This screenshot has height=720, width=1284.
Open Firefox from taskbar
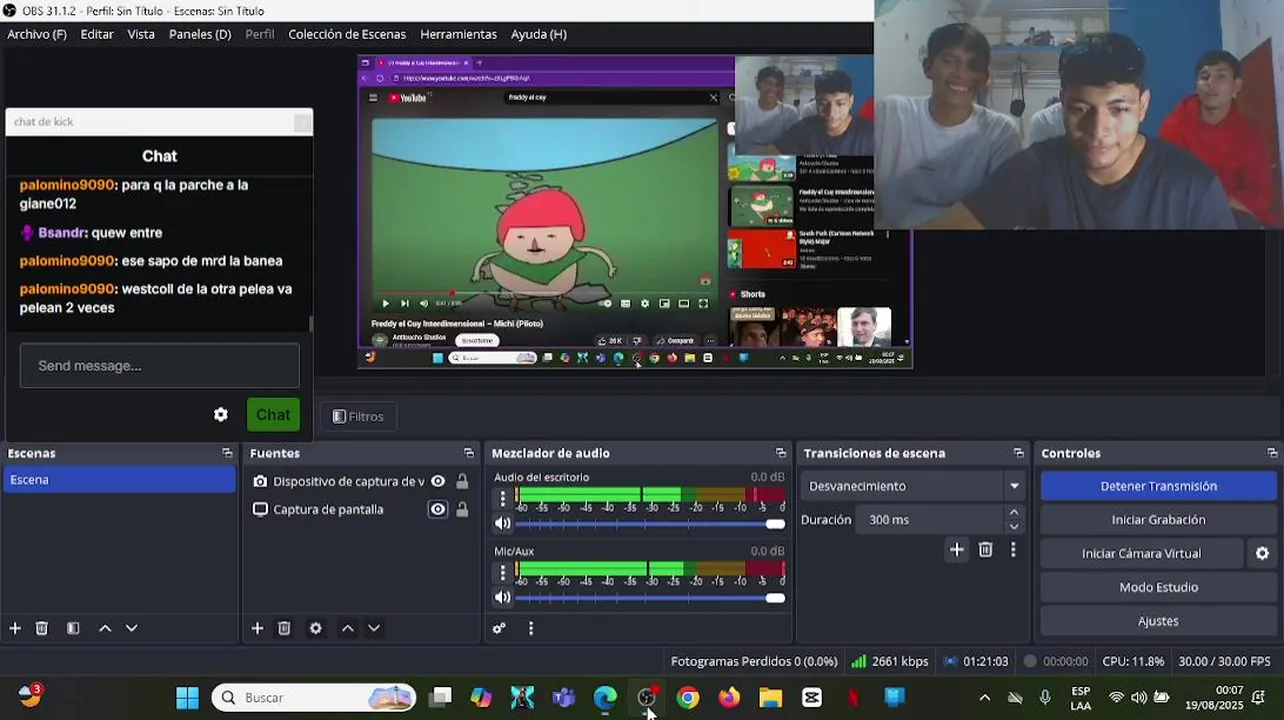point(729,698)
